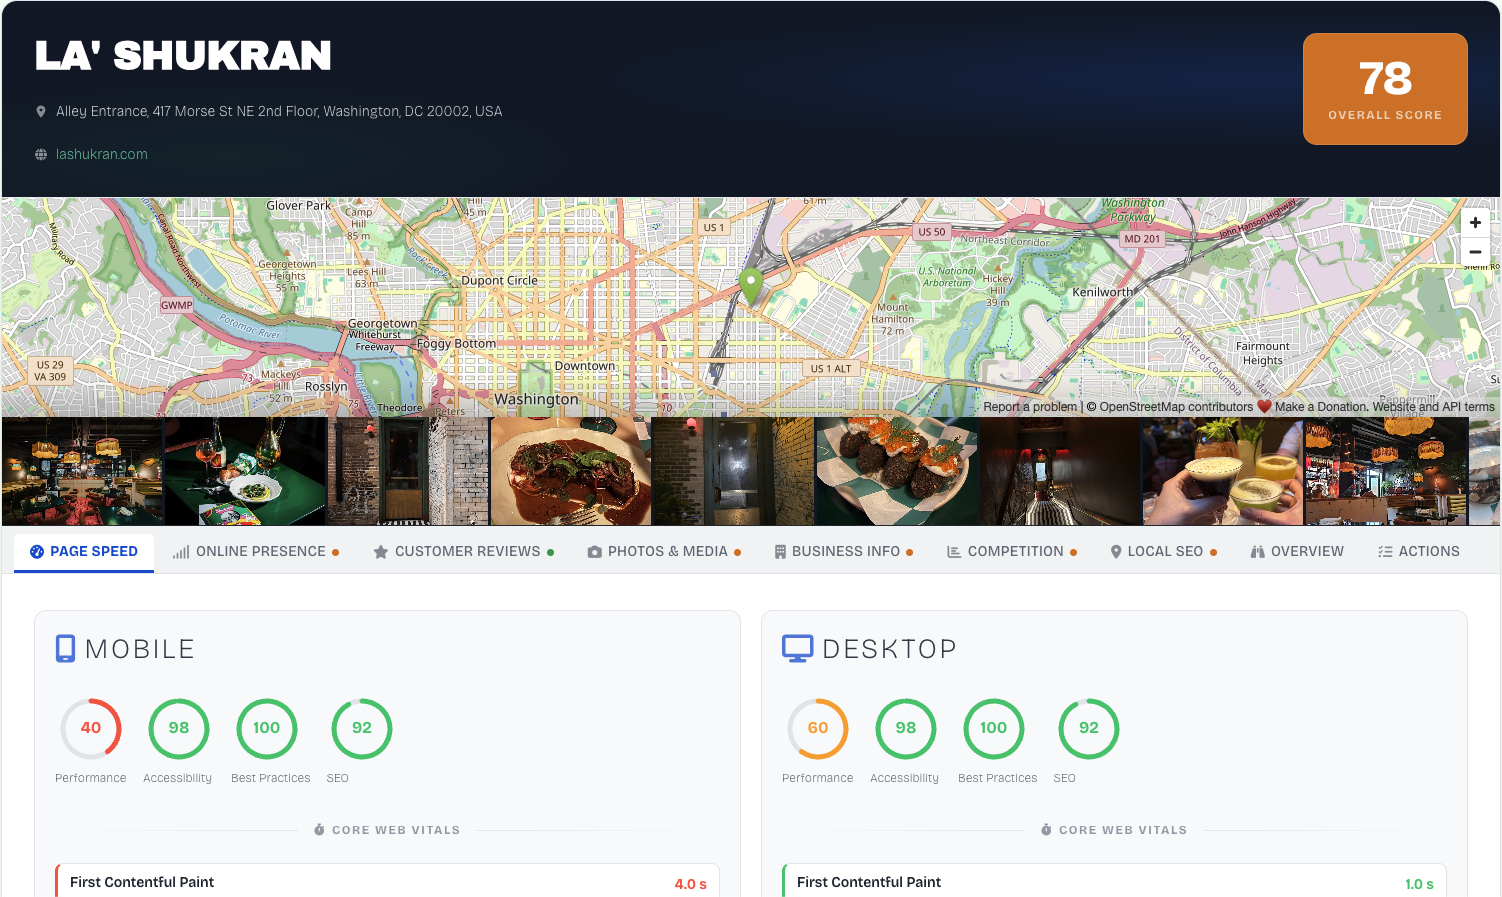
Task: Open the Actions tab
Action: (1419, 552)
